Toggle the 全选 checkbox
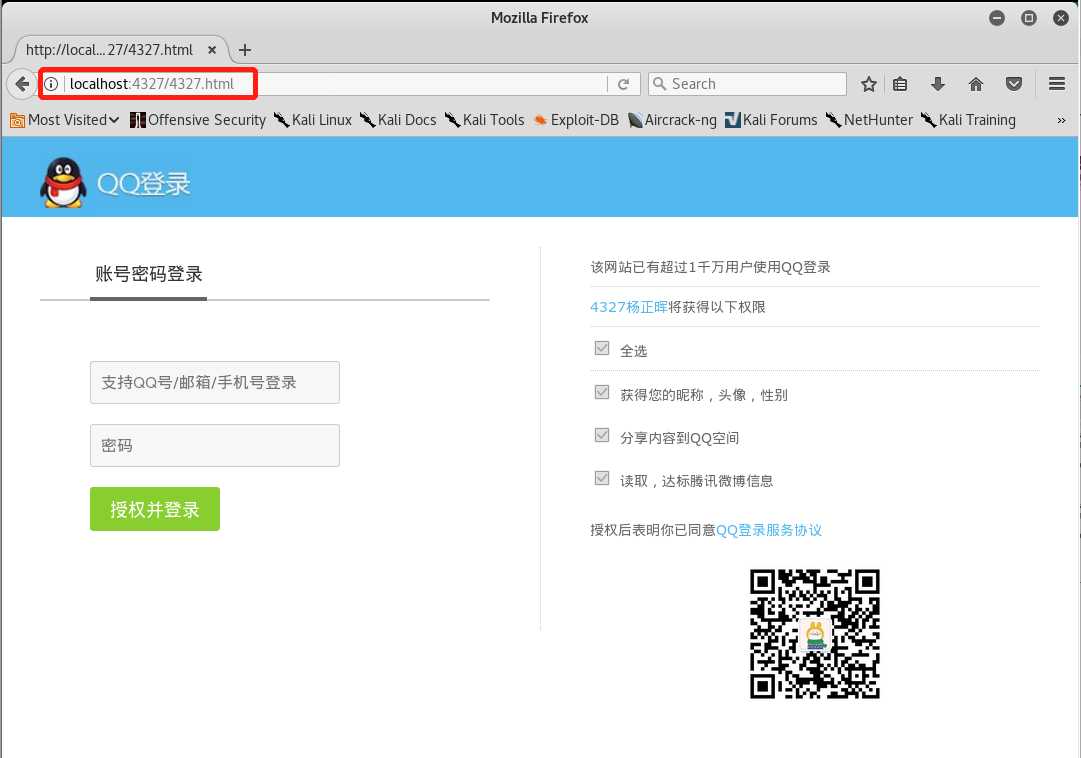The image size is (1081, 758). pyautogui.click(x=602, y=348)
